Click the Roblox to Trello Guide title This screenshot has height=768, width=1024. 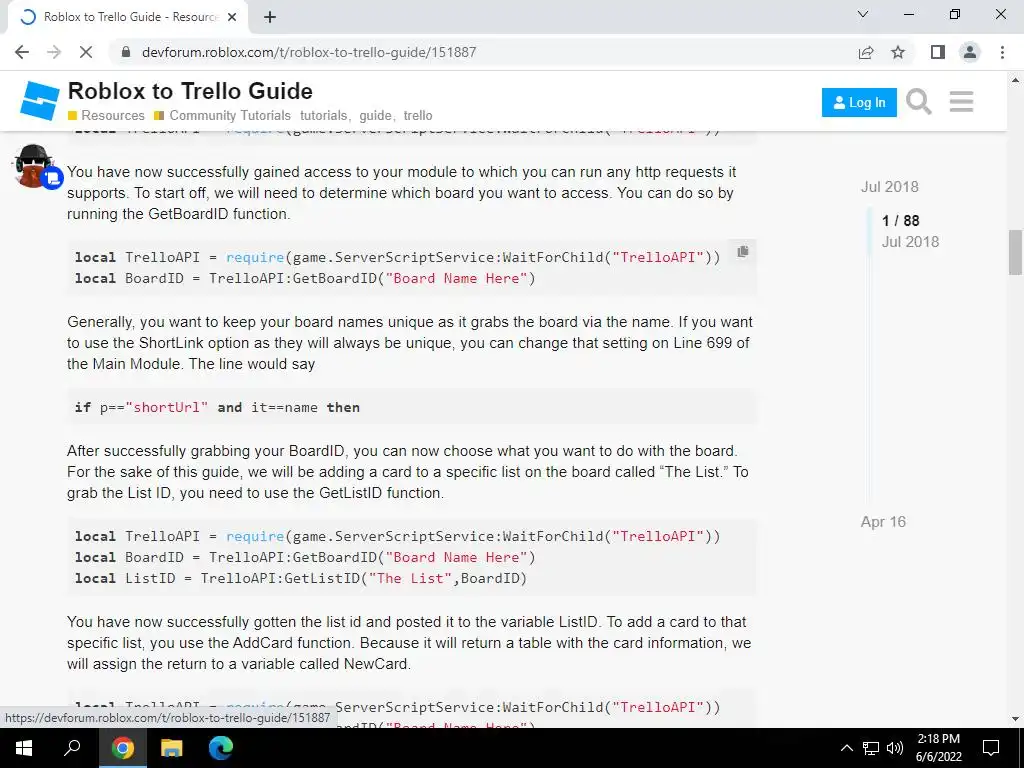click(x=190, y=91)
